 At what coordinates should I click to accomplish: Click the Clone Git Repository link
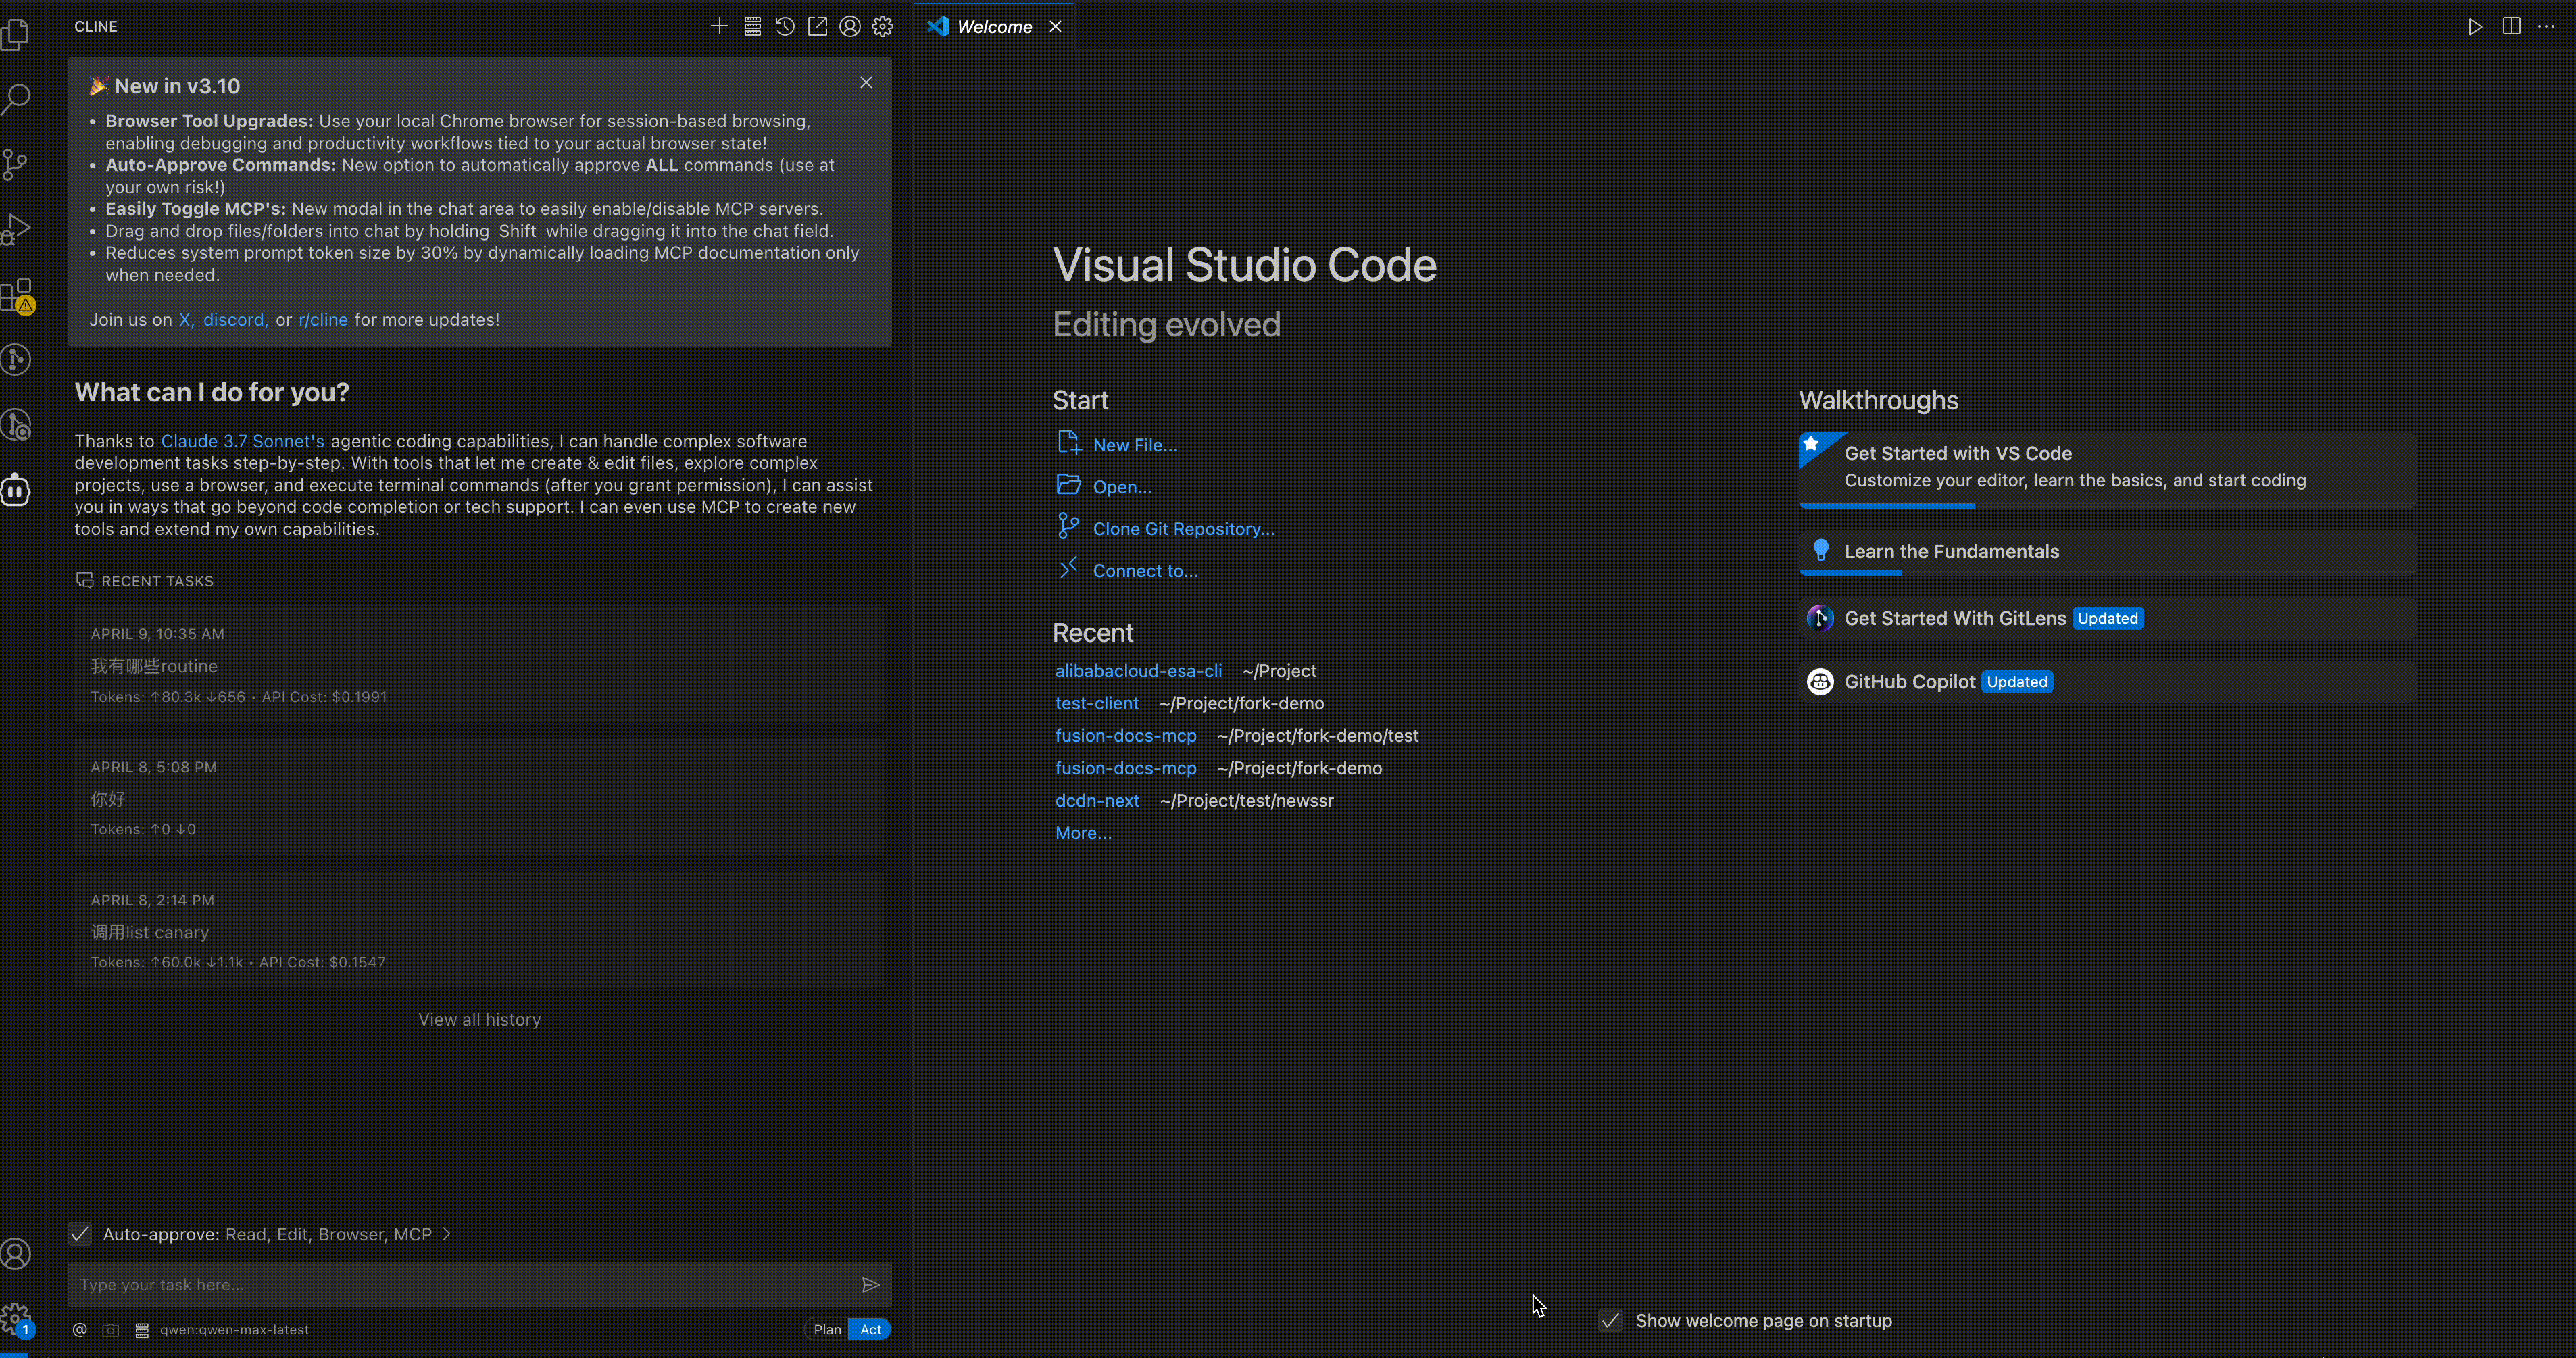pos(1183,529)
